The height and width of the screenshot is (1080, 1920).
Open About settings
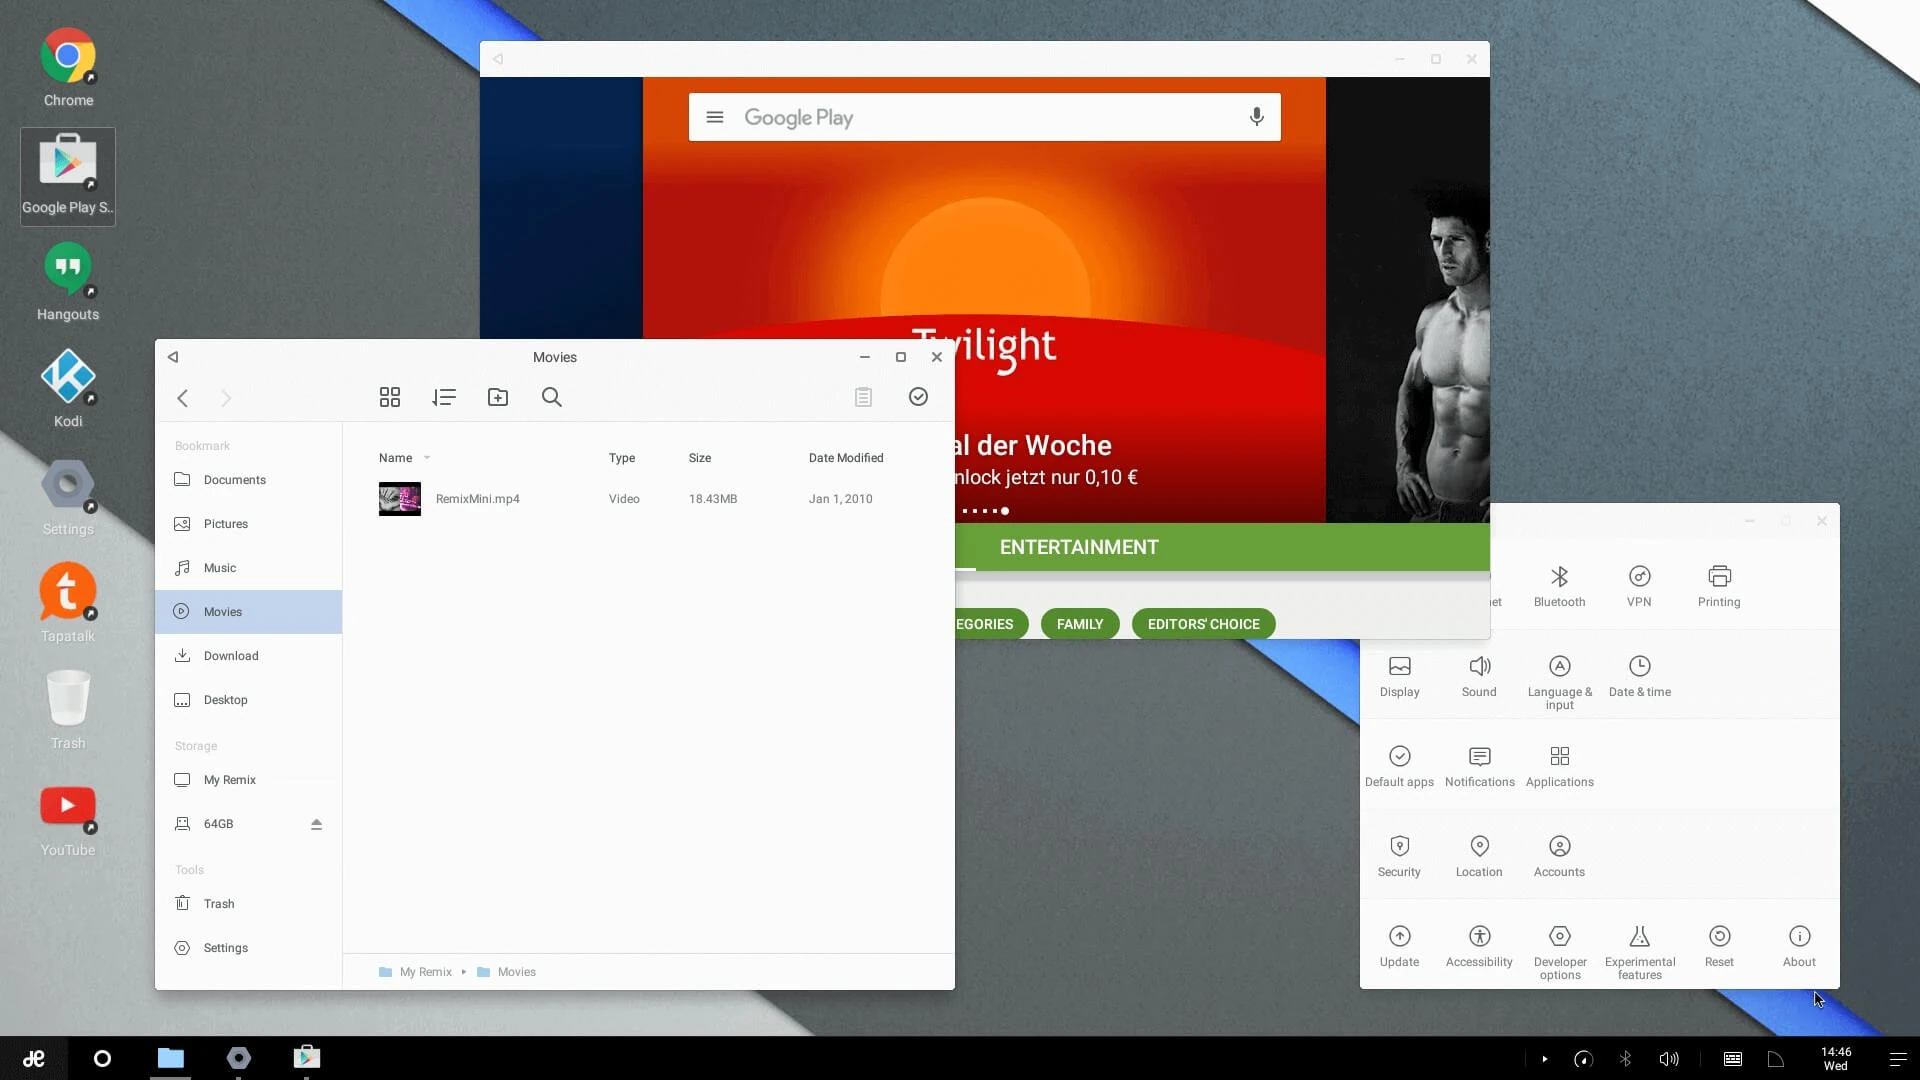[x=1799, y=947]
